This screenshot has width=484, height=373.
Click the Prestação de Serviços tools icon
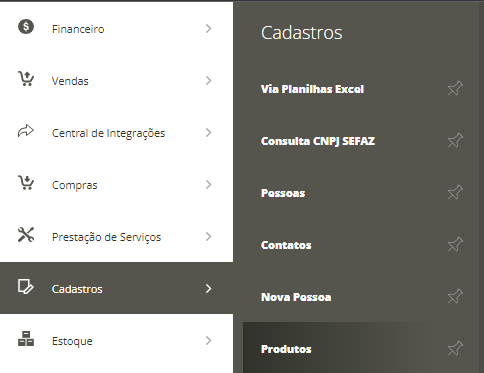26,235
